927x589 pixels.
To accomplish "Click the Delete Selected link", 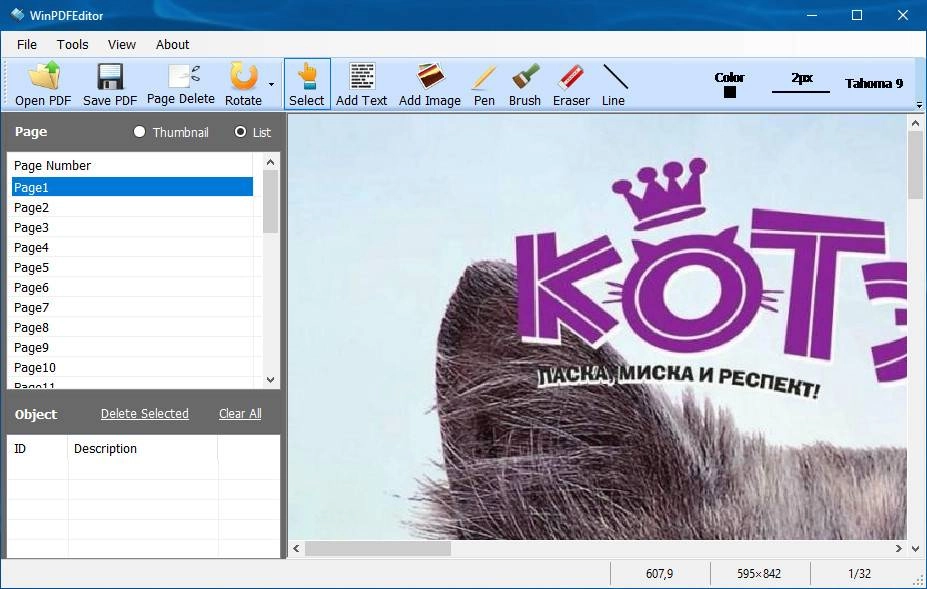I will [145, 414].
